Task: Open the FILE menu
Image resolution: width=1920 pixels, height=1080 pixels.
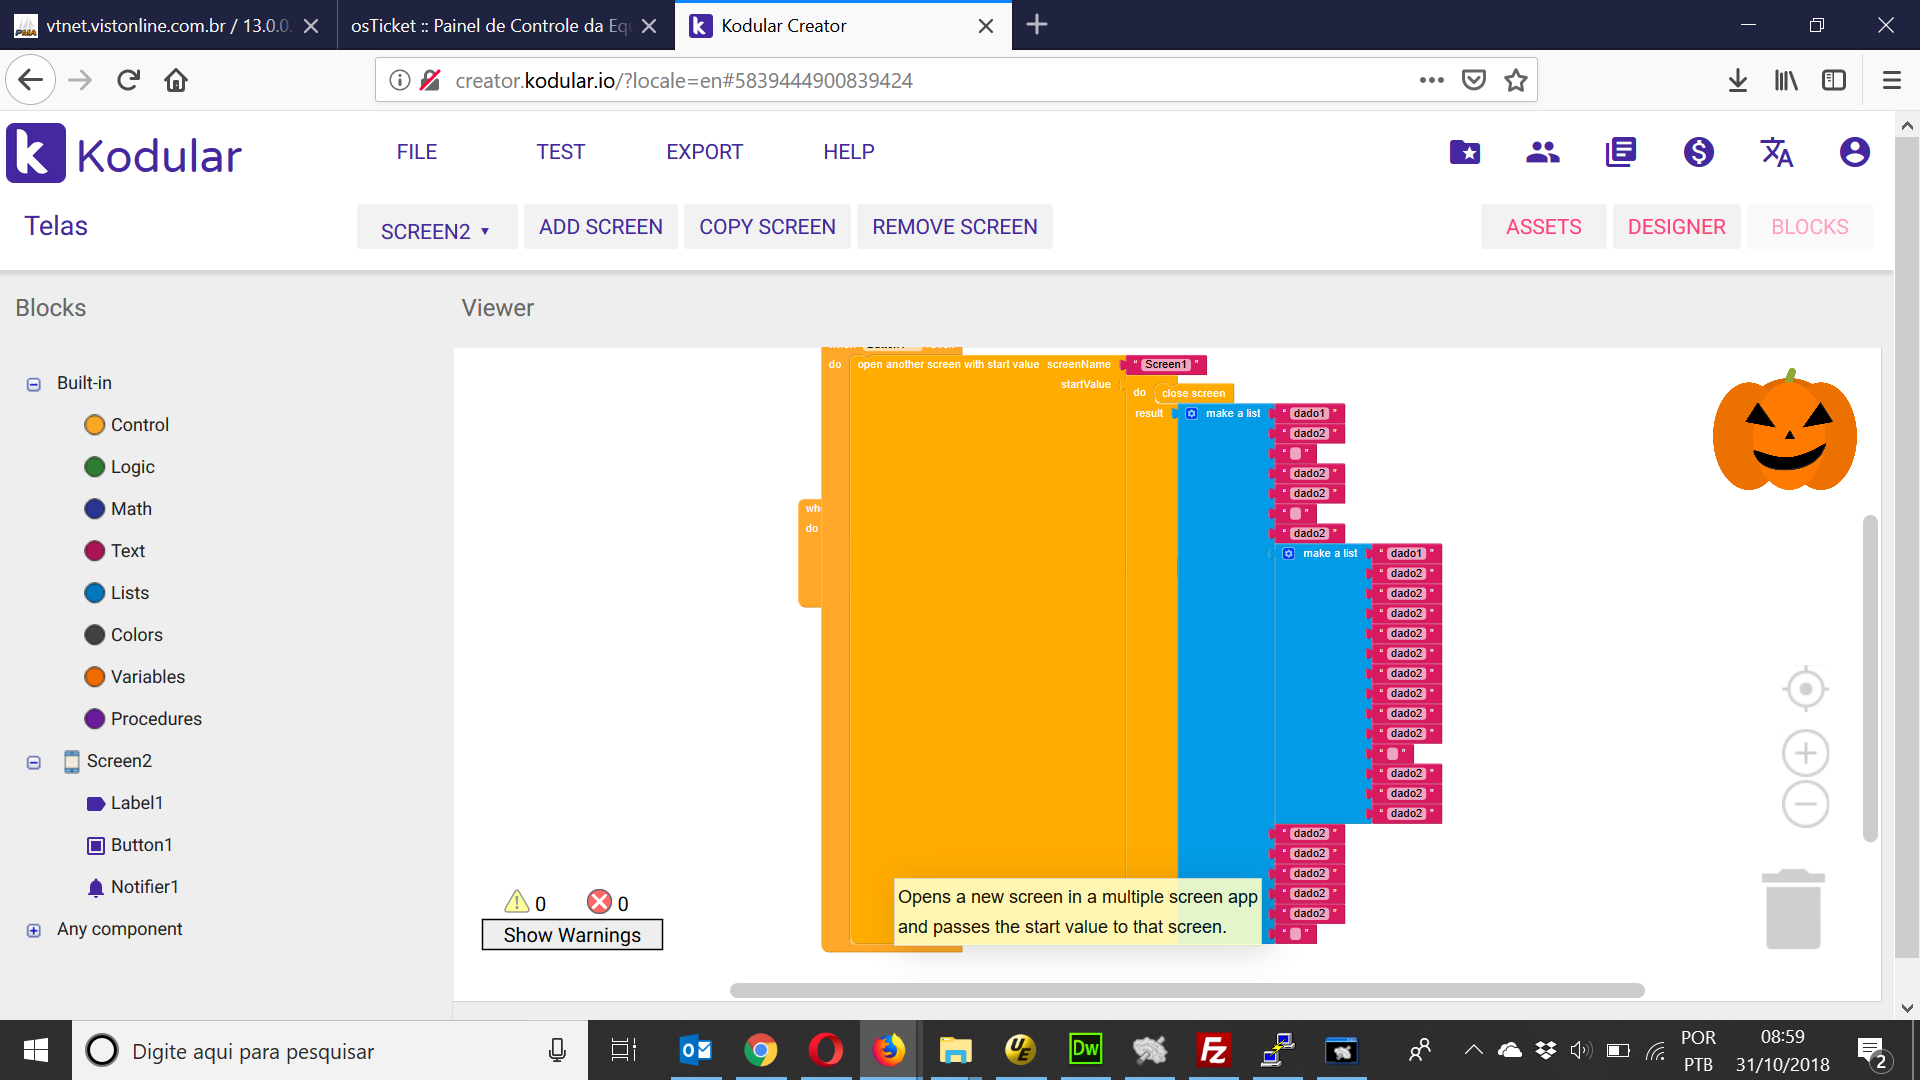Action: [x=417, y=152]
